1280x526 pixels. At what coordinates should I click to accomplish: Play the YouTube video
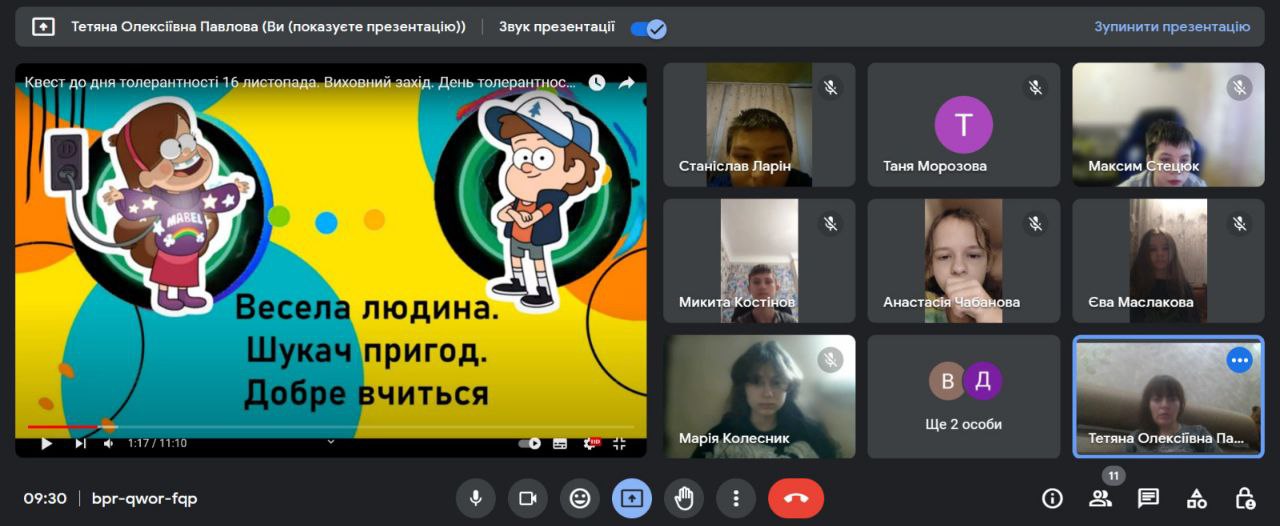tap(46, 443)
